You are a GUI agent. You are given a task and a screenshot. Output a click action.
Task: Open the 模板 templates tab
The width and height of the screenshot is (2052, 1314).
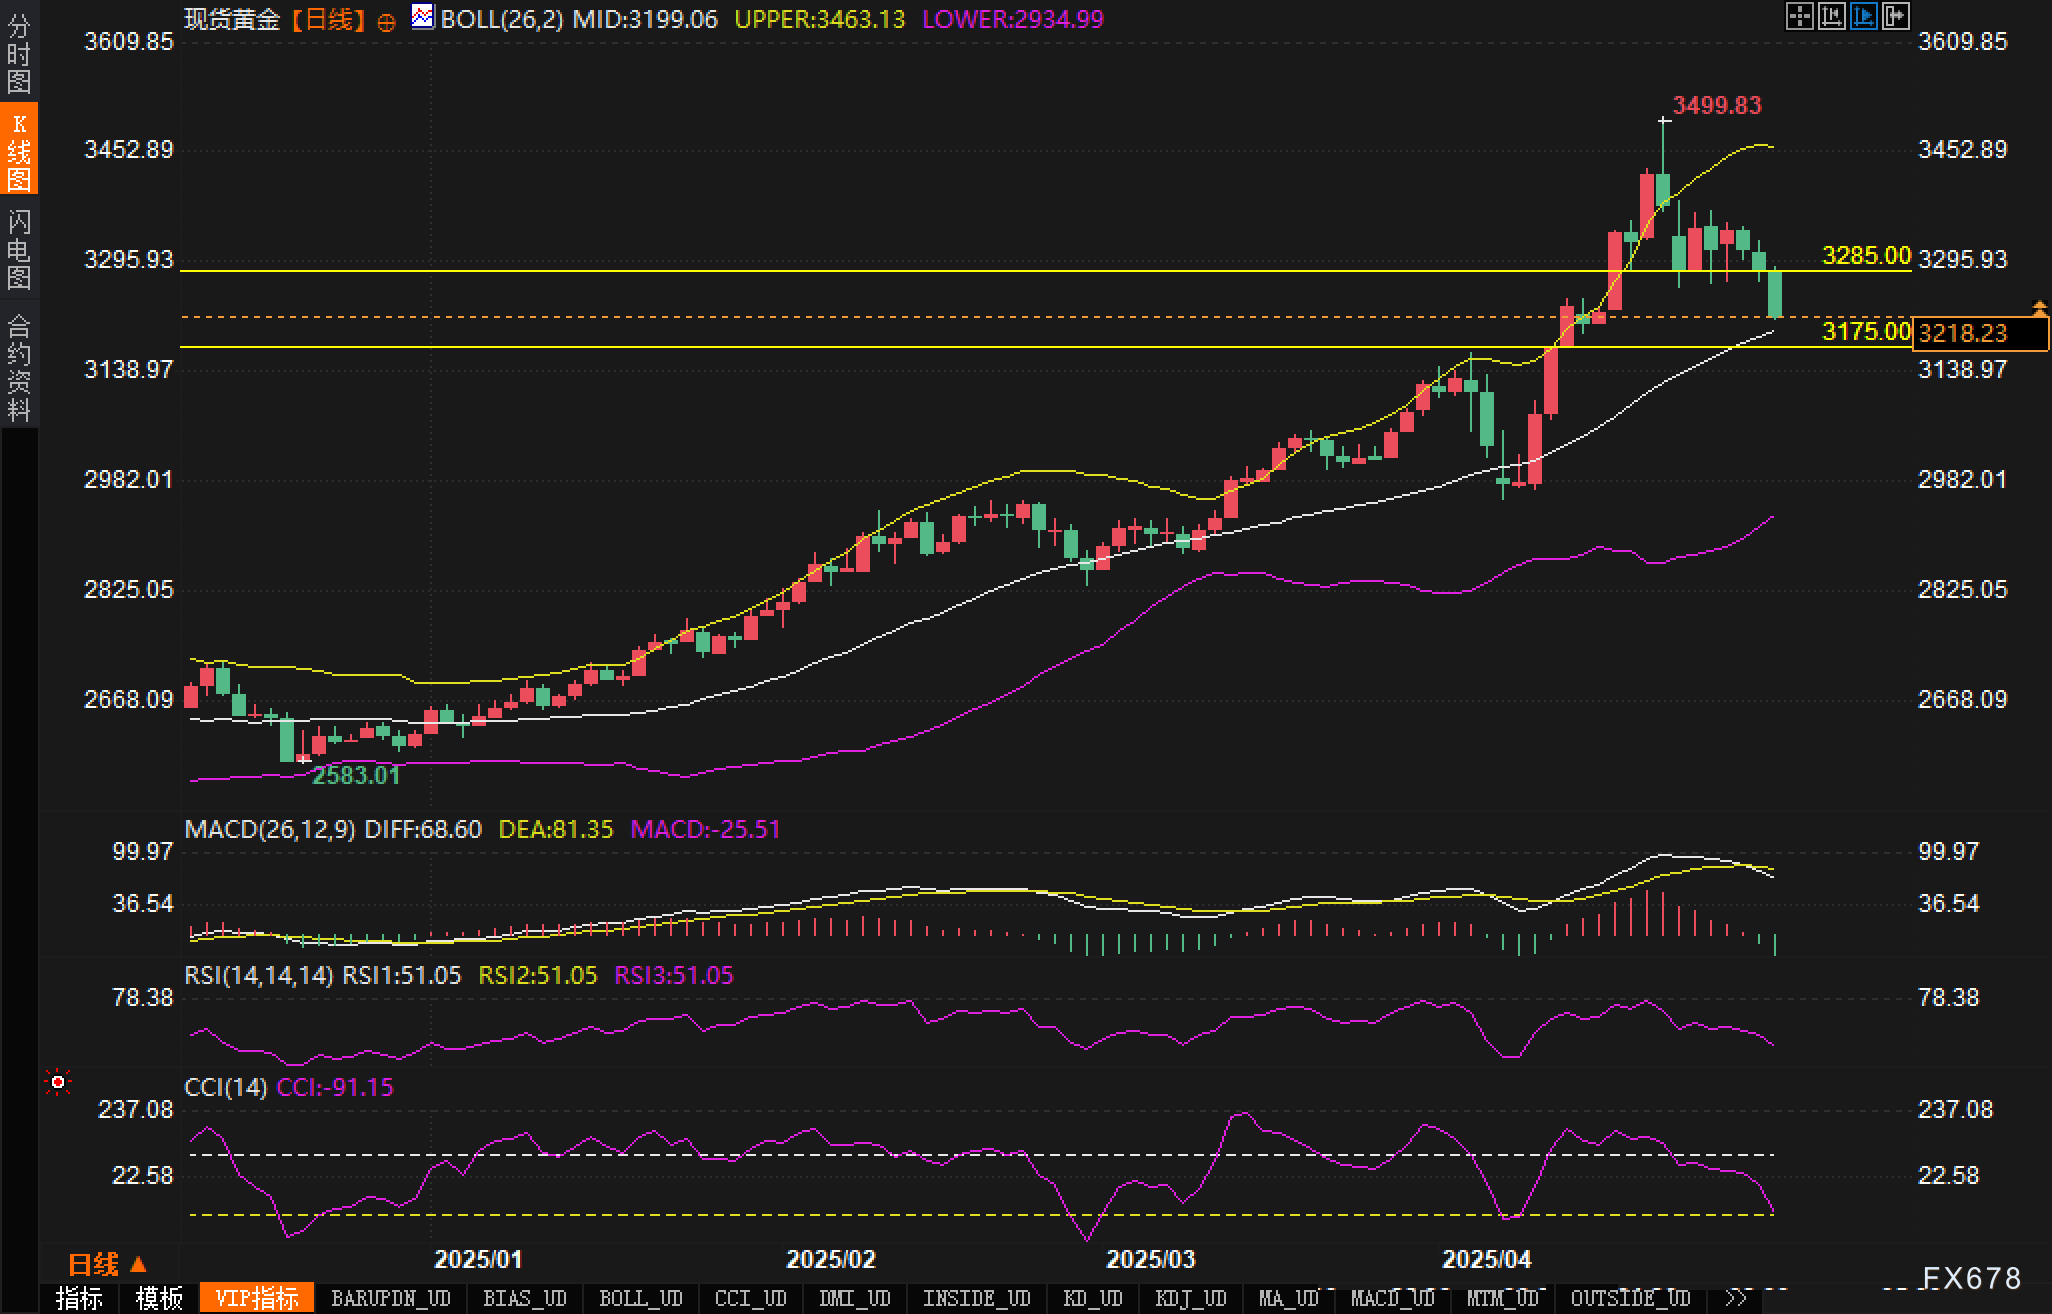click(159, 1298)
